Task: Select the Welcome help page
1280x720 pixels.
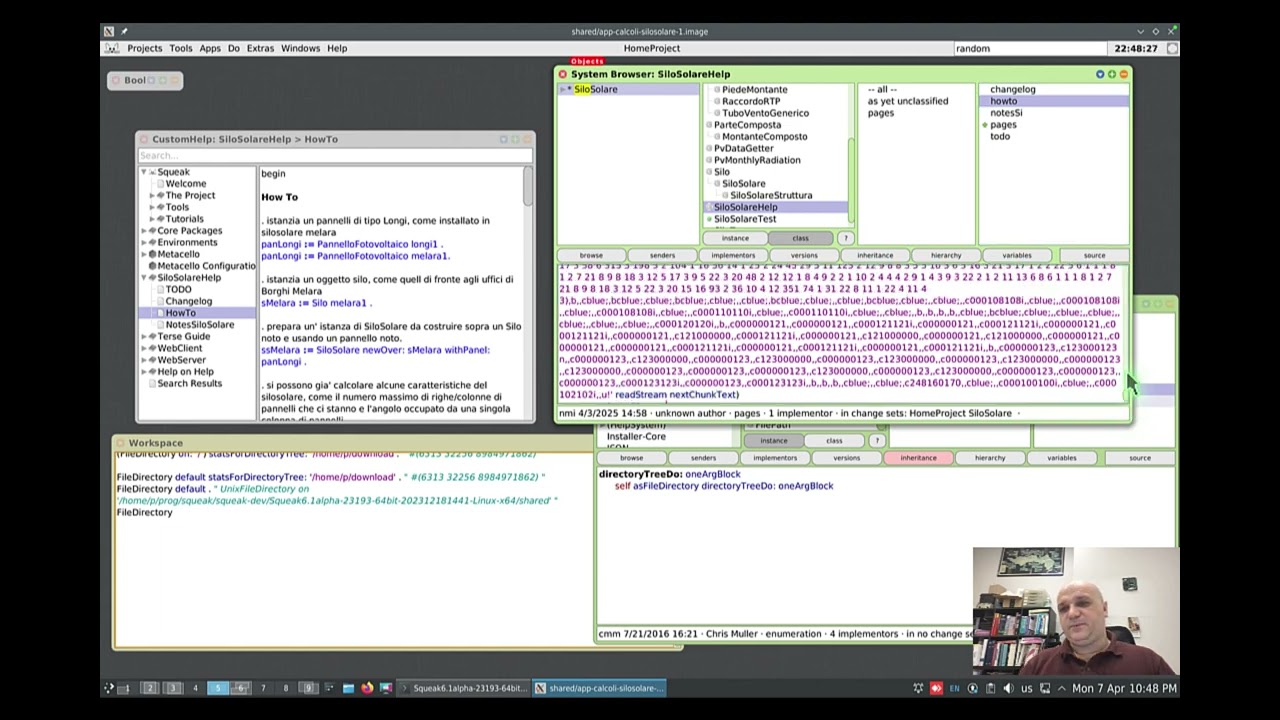Action: tap(186, 184)
